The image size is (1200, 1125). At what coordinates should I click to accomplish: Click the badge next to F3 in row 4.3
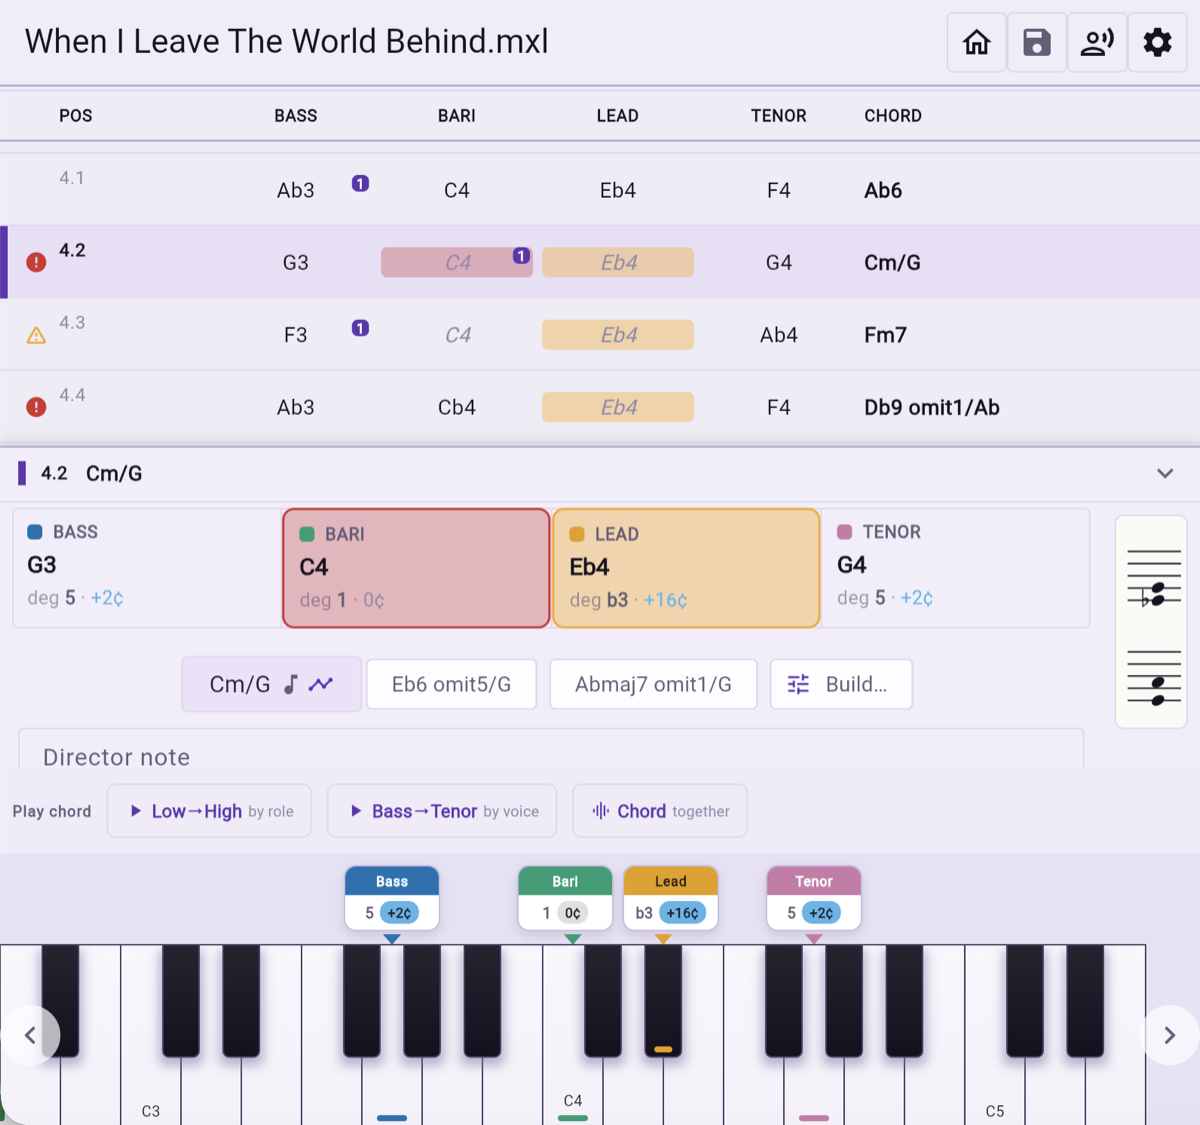pos(360,327)
